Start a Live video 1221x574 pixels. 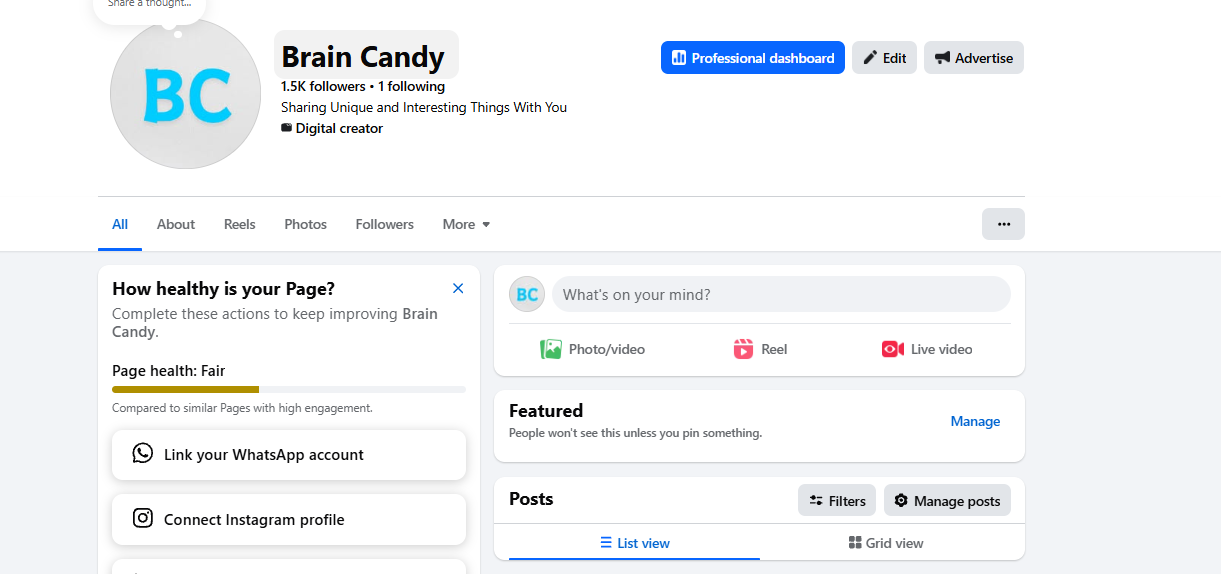click(927, 349)
